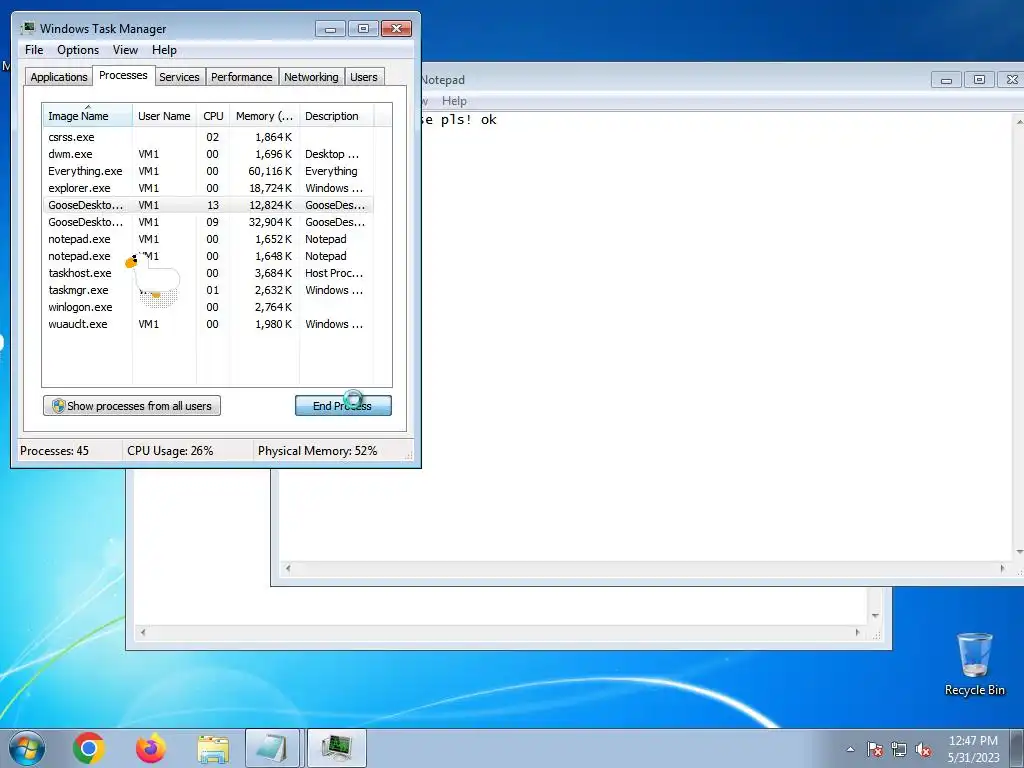Open the Options menu in Task Manager
Screen dimensions: 1024x768
click(78, 50)
